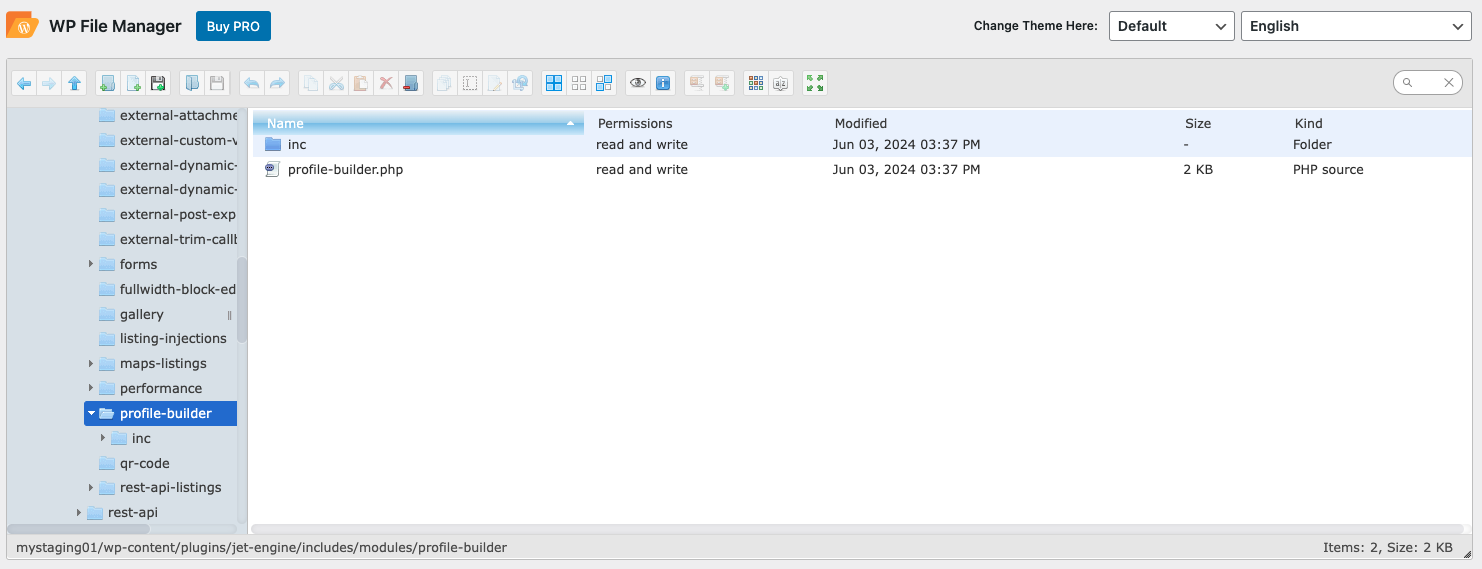Click the folder tree horizontal scrollbar
Viewport: 1482px width, 569px height.
click(78, 529)
